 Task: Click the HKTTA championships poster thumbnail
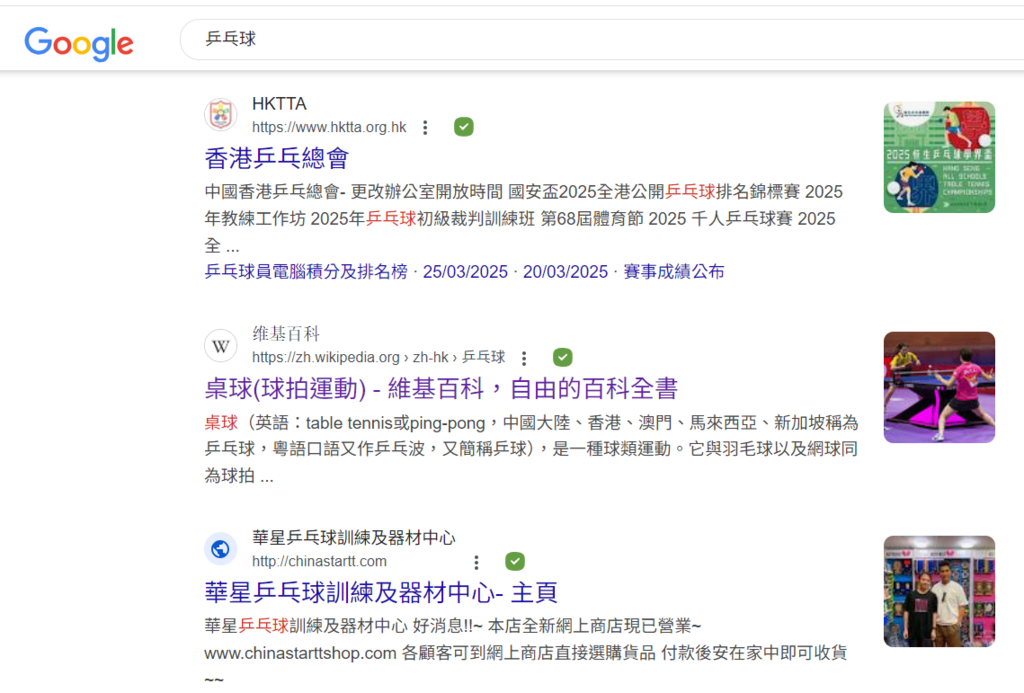939,157
